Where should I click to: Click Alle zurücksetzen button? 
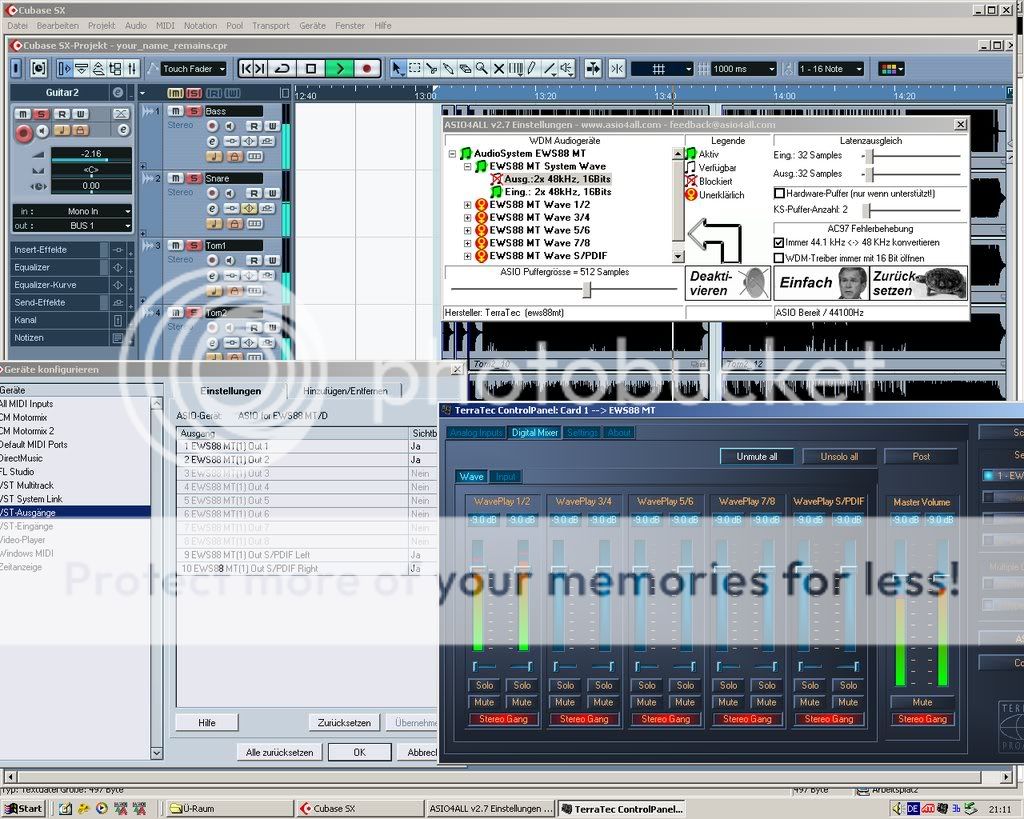coord(280,752)
